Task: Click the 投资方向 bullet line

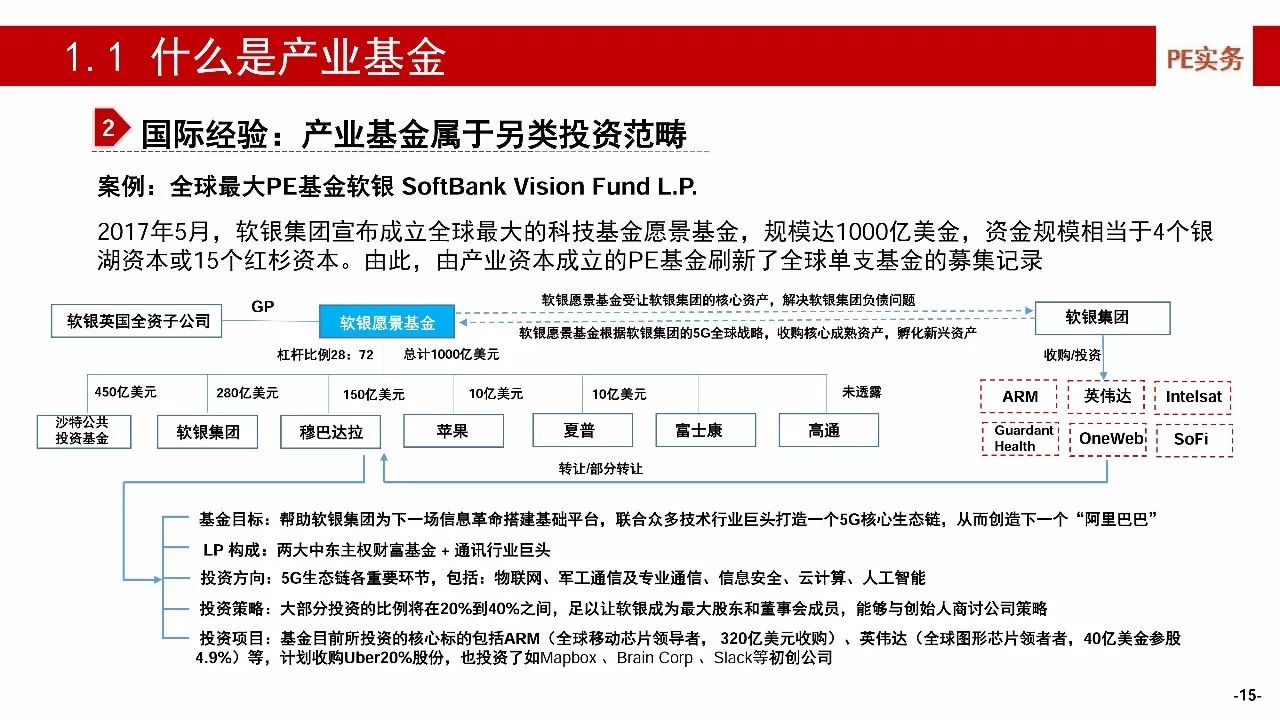Action: click(x=562, y=578)
